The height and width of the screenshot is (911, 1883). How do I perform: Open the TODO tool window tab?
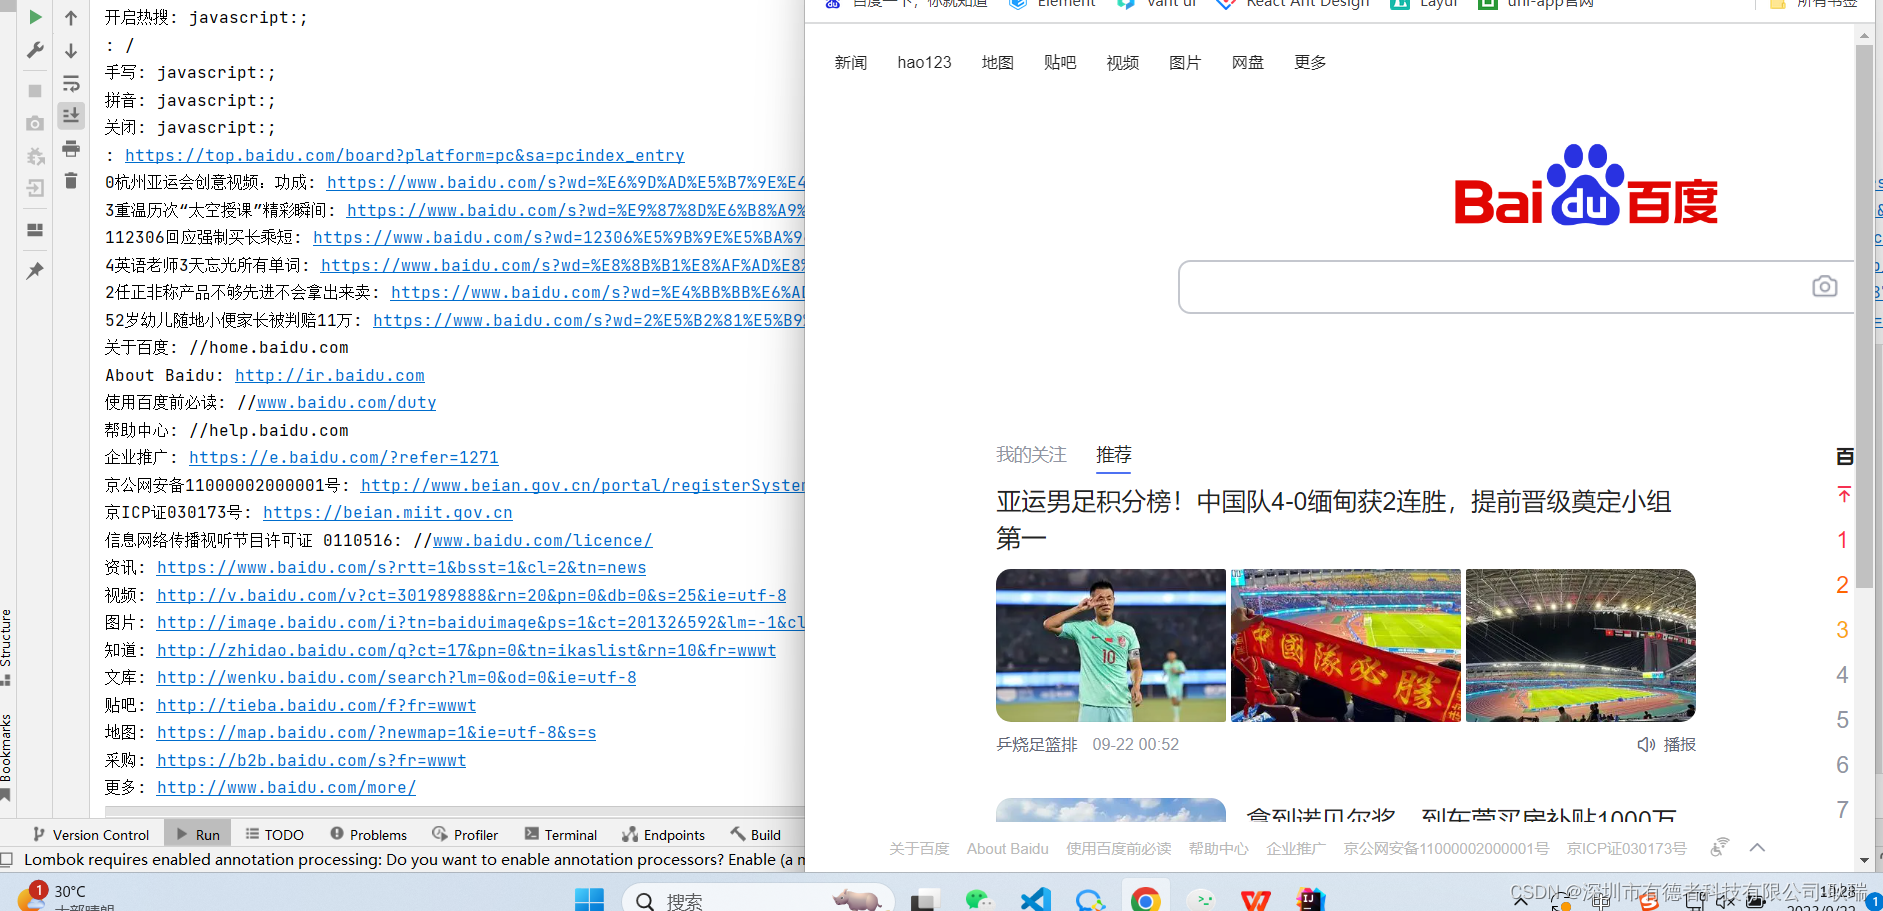point(275,834)
